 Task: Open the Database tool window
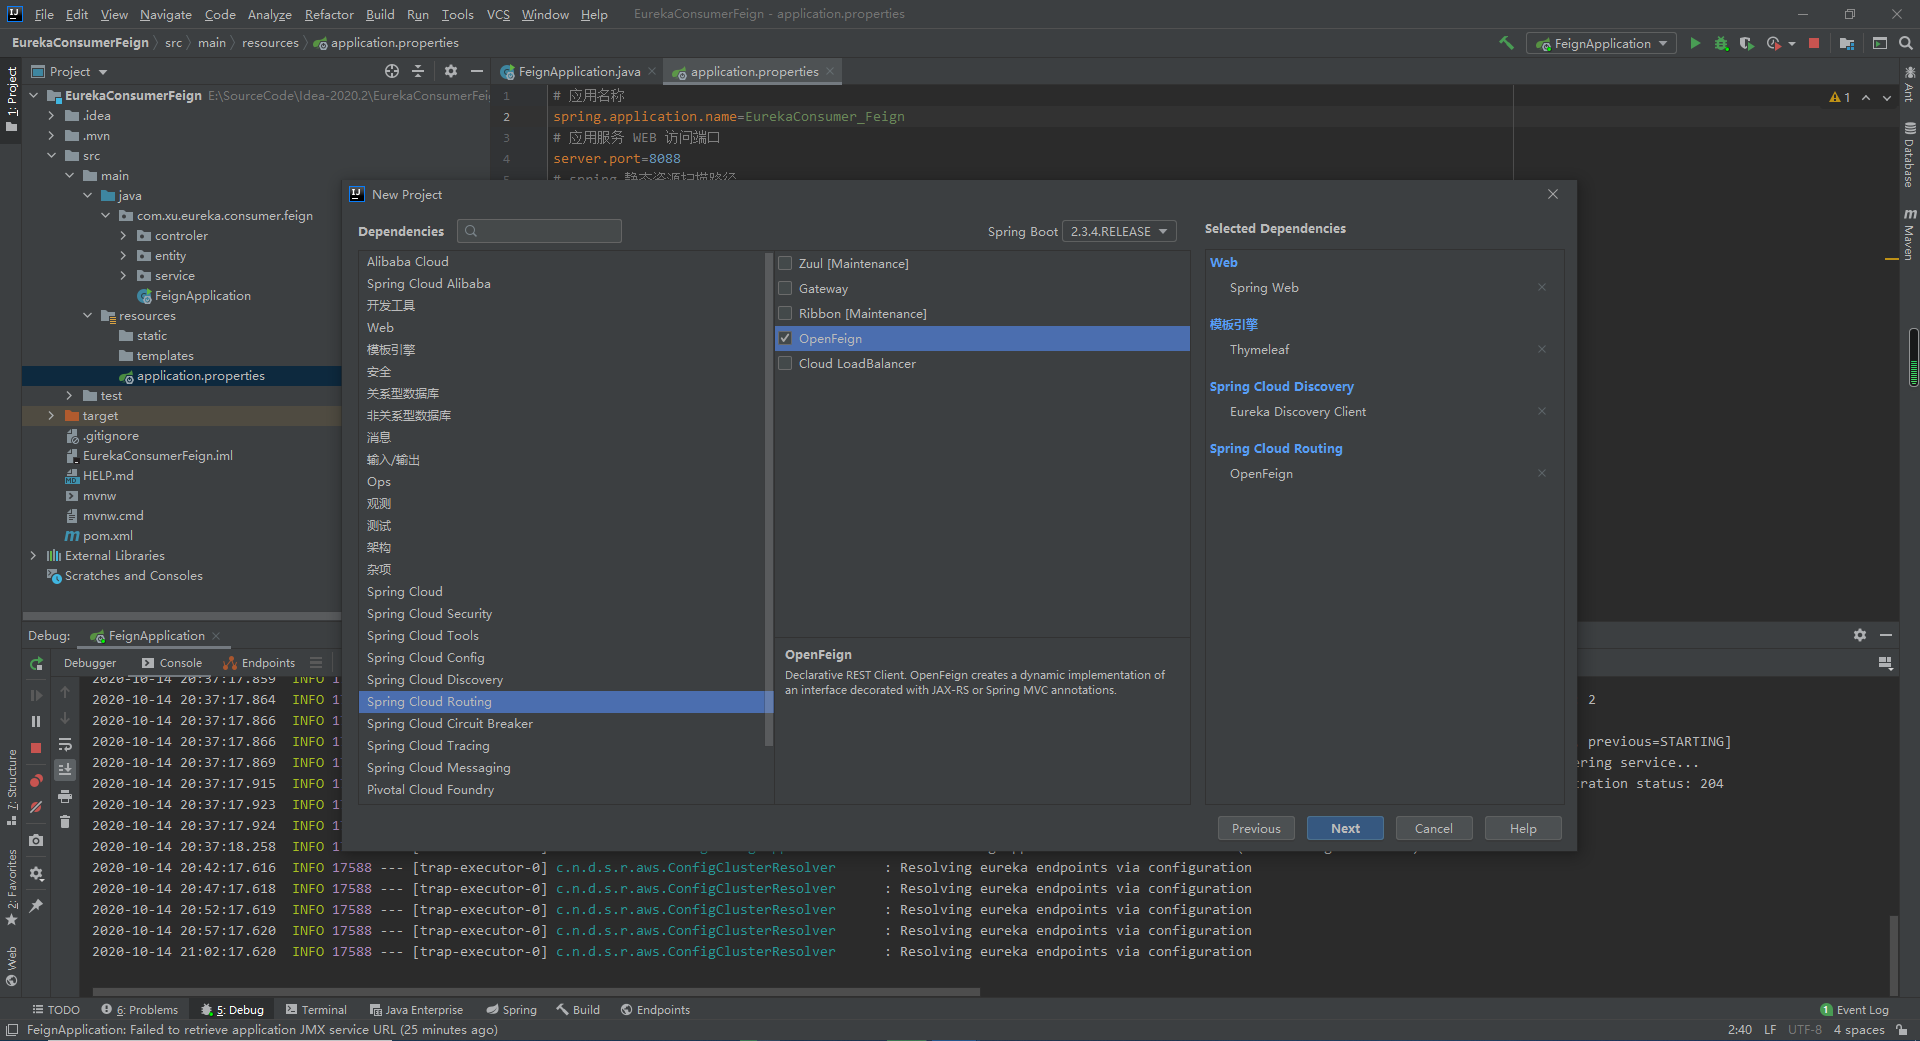1909,155
